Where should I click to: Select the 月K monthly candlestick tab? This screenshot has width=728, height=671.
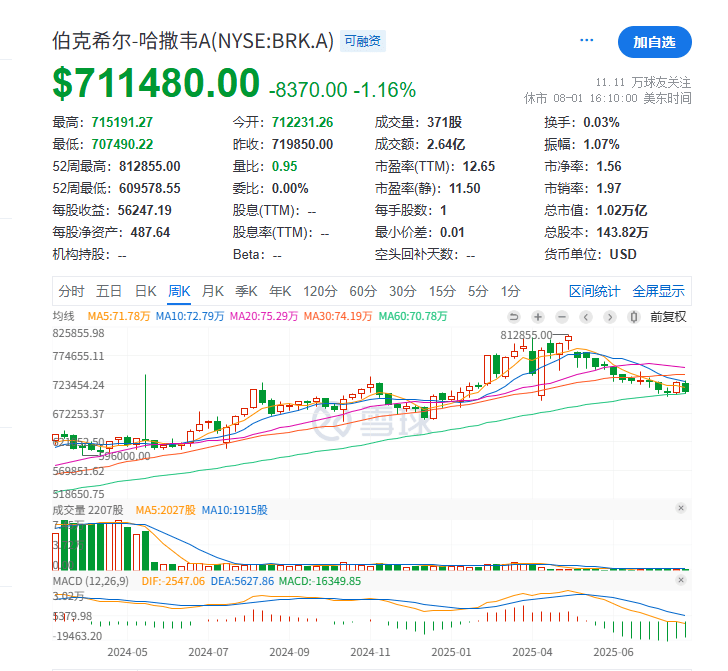pos(213,291)
